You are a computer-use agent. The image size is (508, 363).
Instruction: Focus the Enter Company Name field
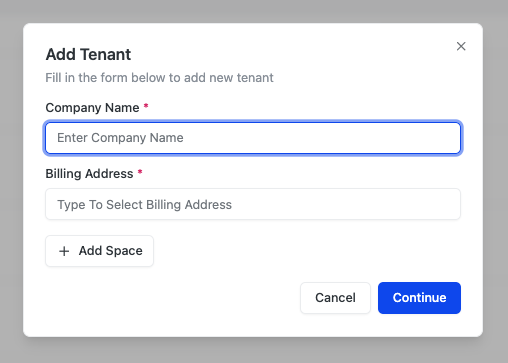(253, 138)
